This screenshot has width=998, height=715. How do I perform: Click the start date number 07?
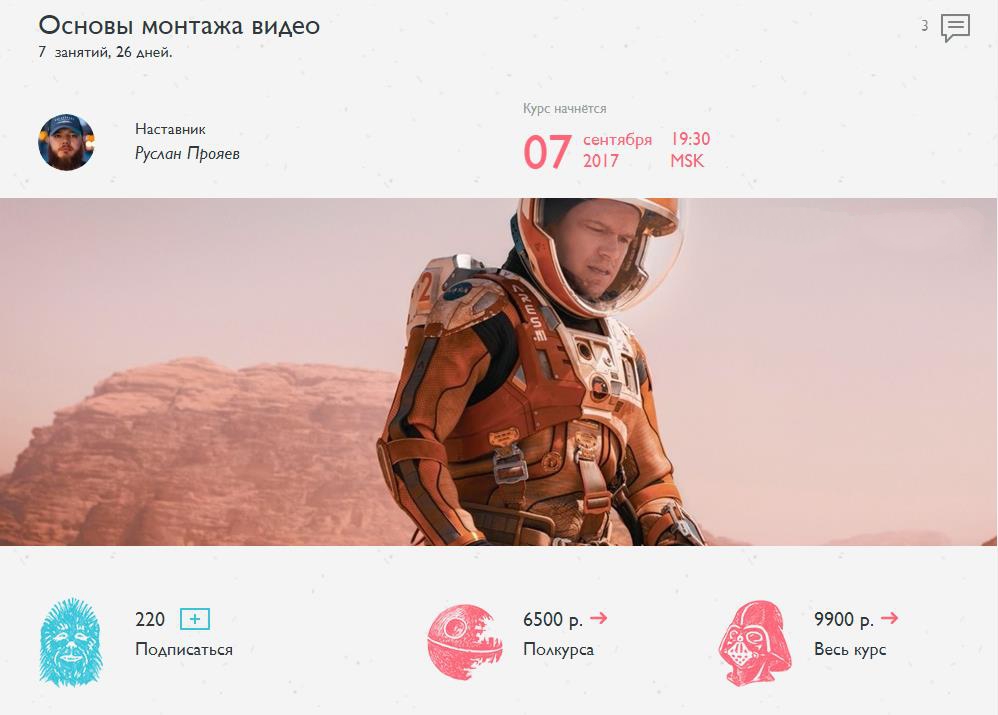tap(547, 152)
